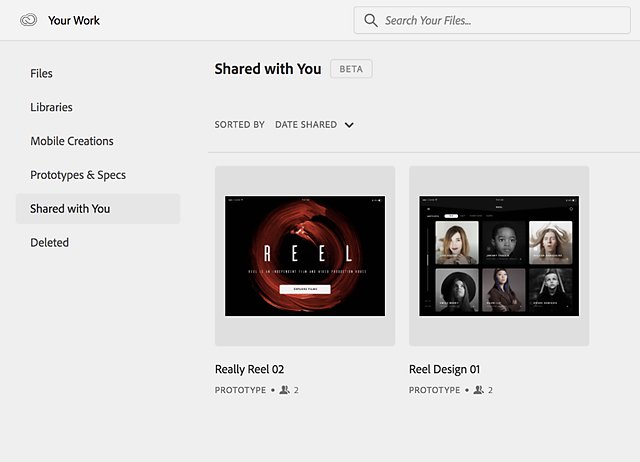Open the Reel Design 01 thumbnail
The height and width of the screenshot is (462, 640).
pos(499,256)
